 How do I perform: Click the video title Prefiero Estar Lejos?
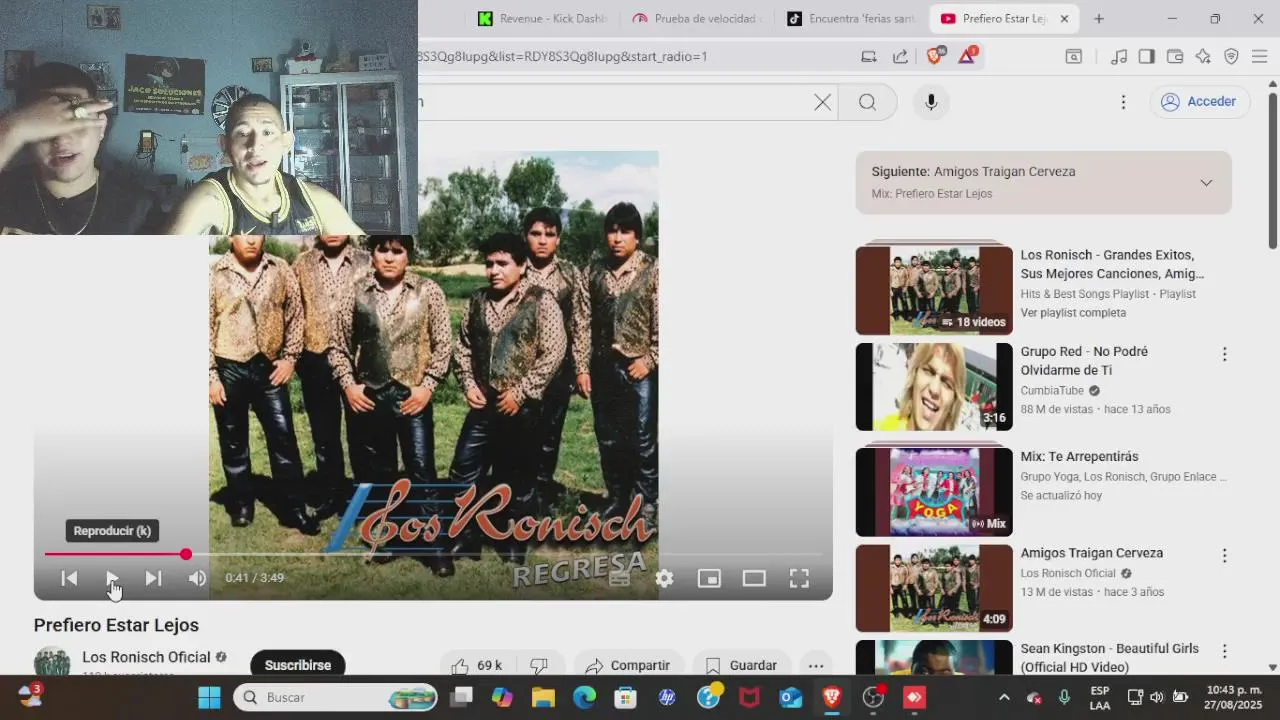(x=116, y=625)
